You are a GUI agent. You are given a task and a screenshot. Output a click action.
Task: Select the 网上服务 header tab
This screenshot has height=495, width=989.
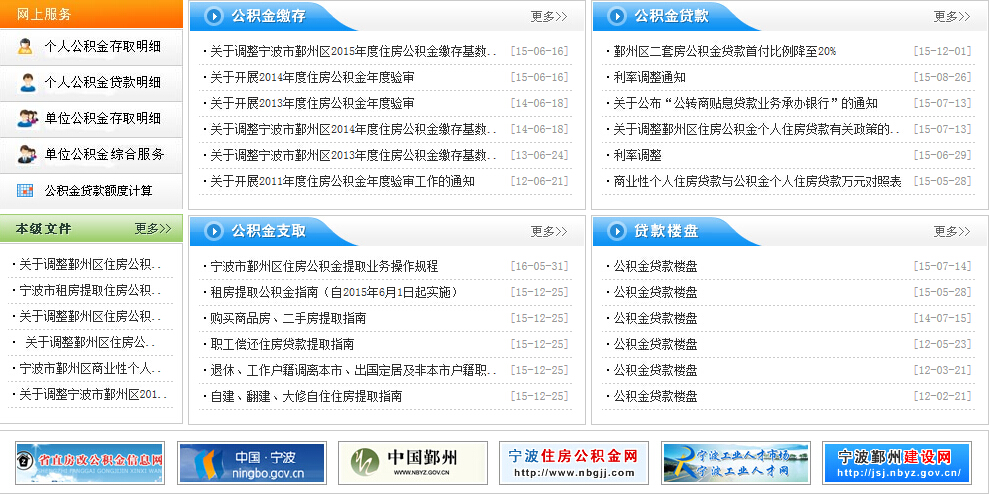[x=44, y=14]
